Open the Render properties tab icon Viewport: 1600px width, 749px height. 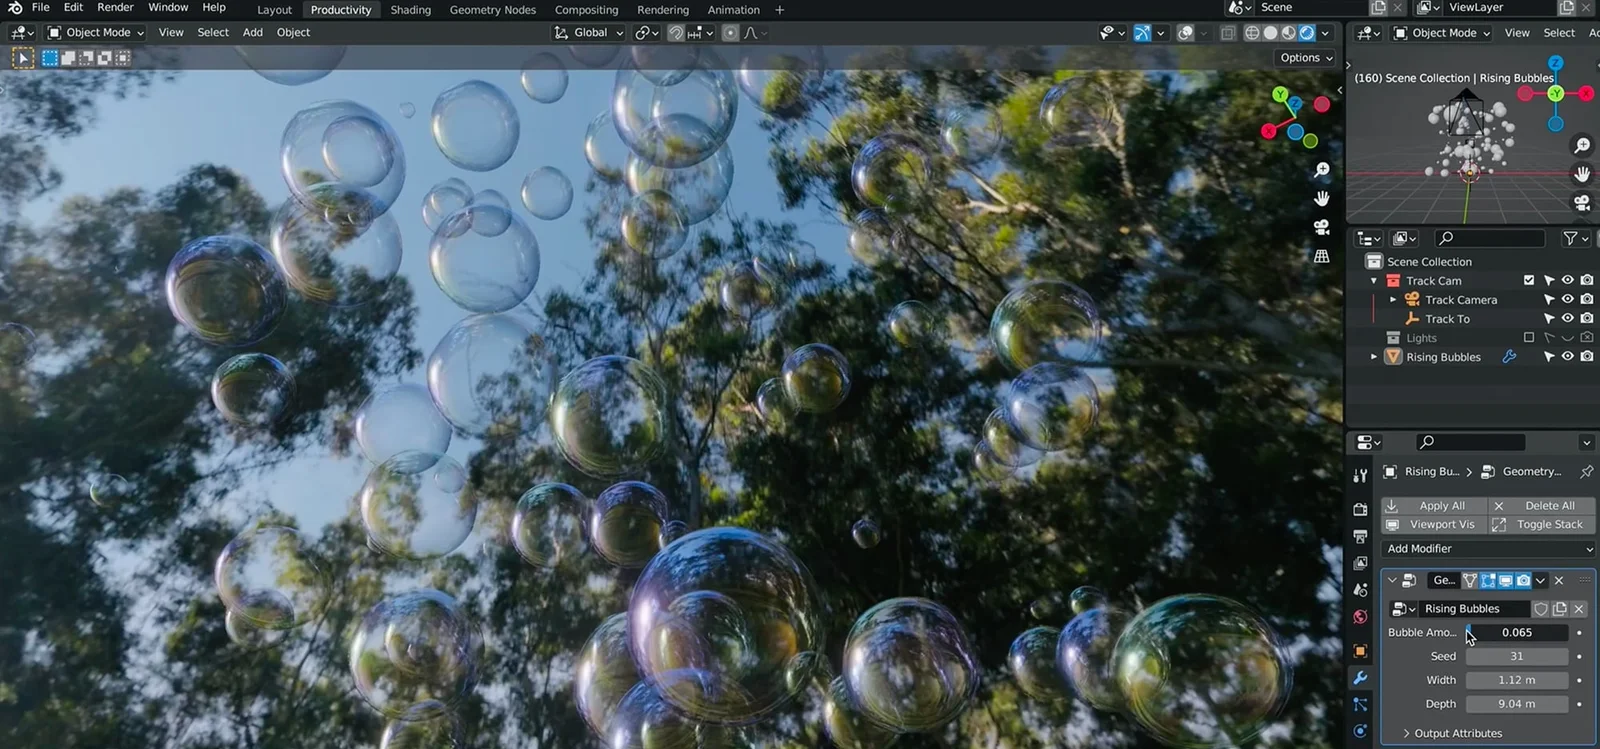click(x=1360, y=509)
